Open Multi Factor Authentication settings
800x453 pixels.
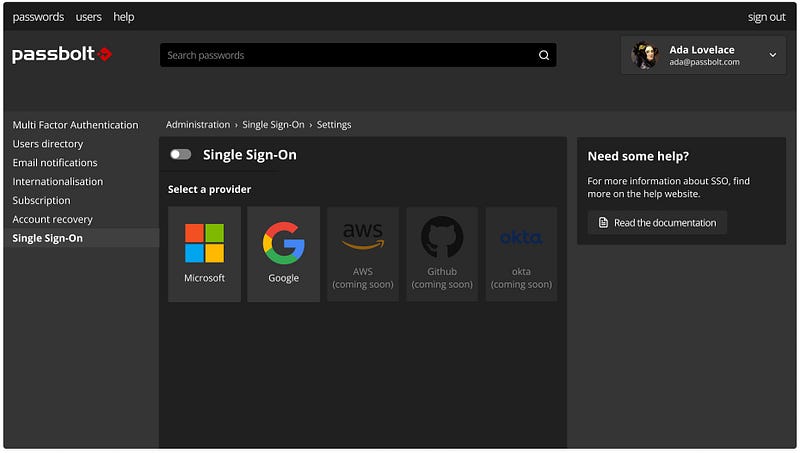76,125
